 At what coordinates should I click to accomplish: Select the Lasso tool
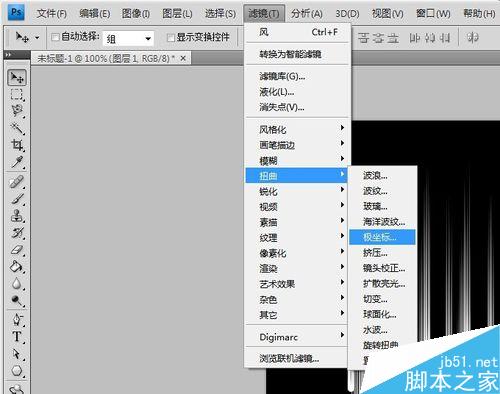(17, 111)
